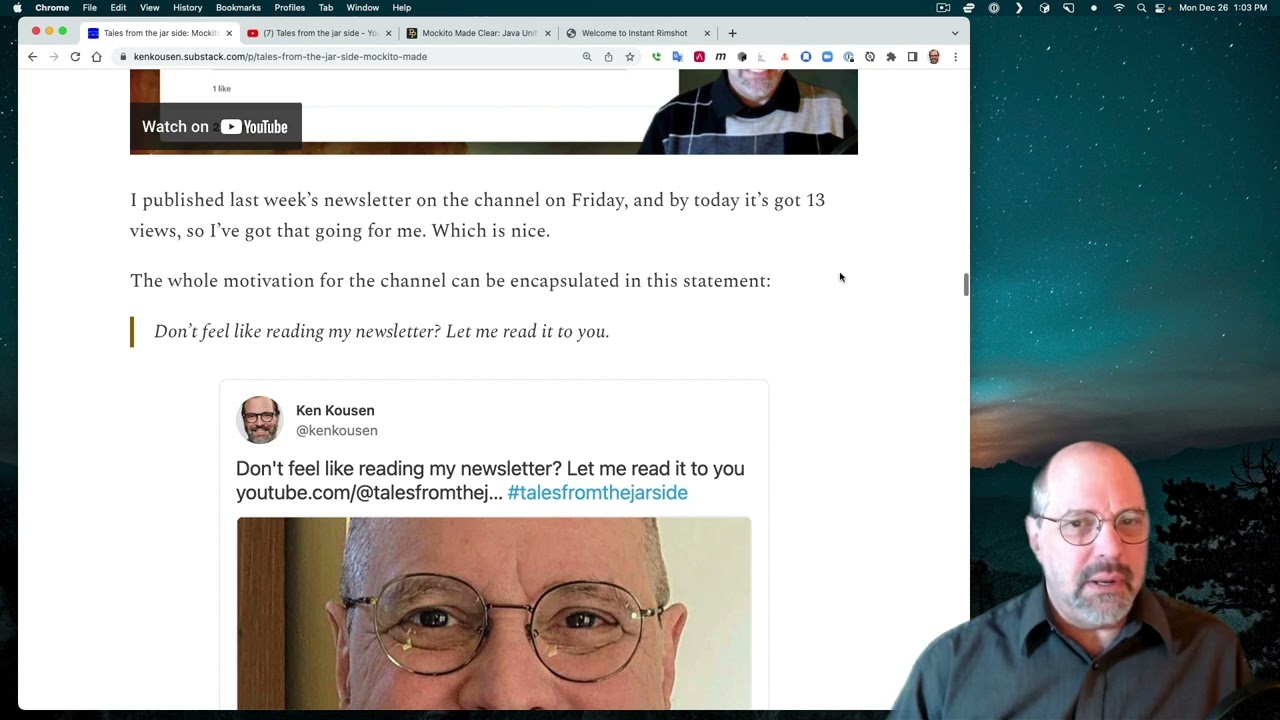
Task: Open the Google Translate extension
Action: 677,57
